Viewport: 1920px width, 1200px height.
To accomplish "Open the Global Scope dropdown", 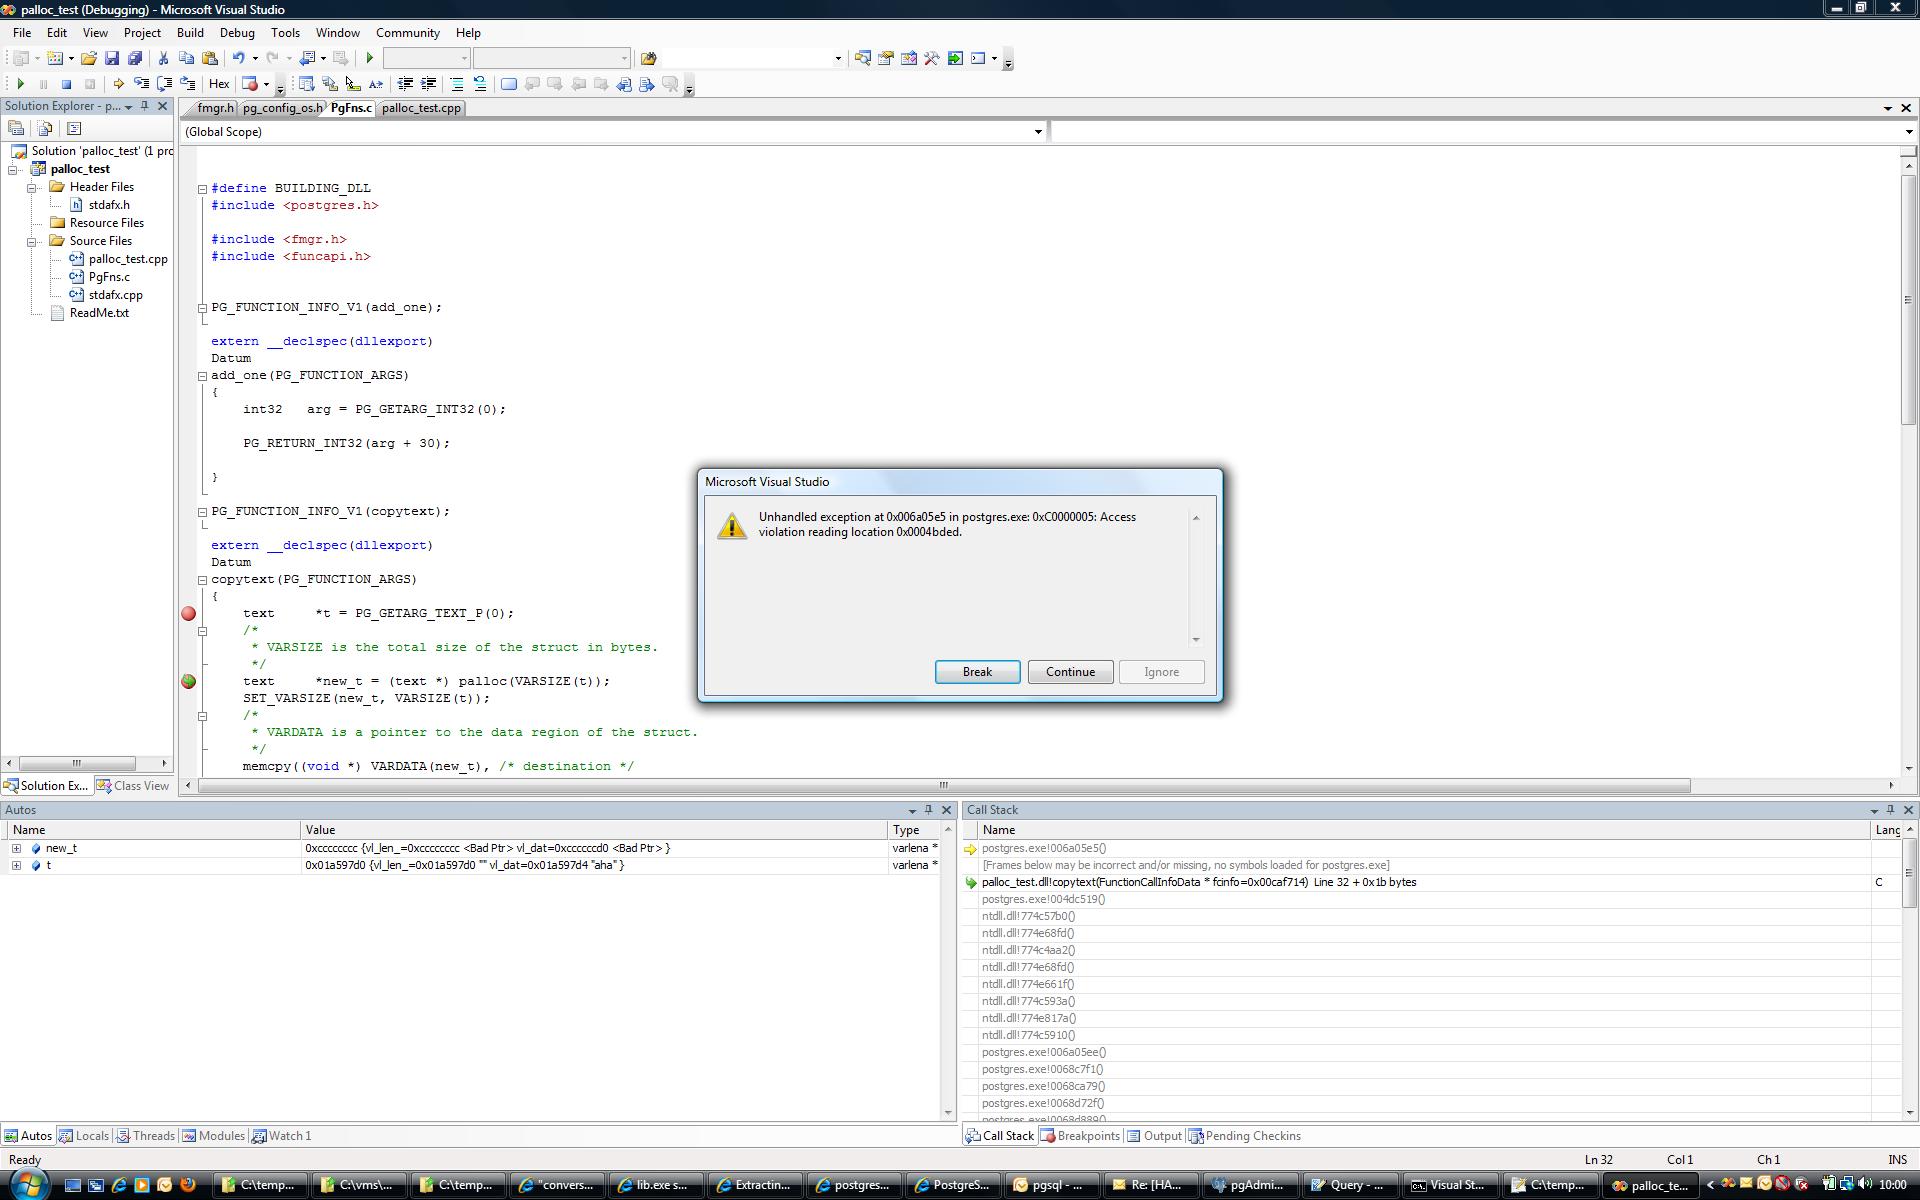I will click(x=1037, y=132).
